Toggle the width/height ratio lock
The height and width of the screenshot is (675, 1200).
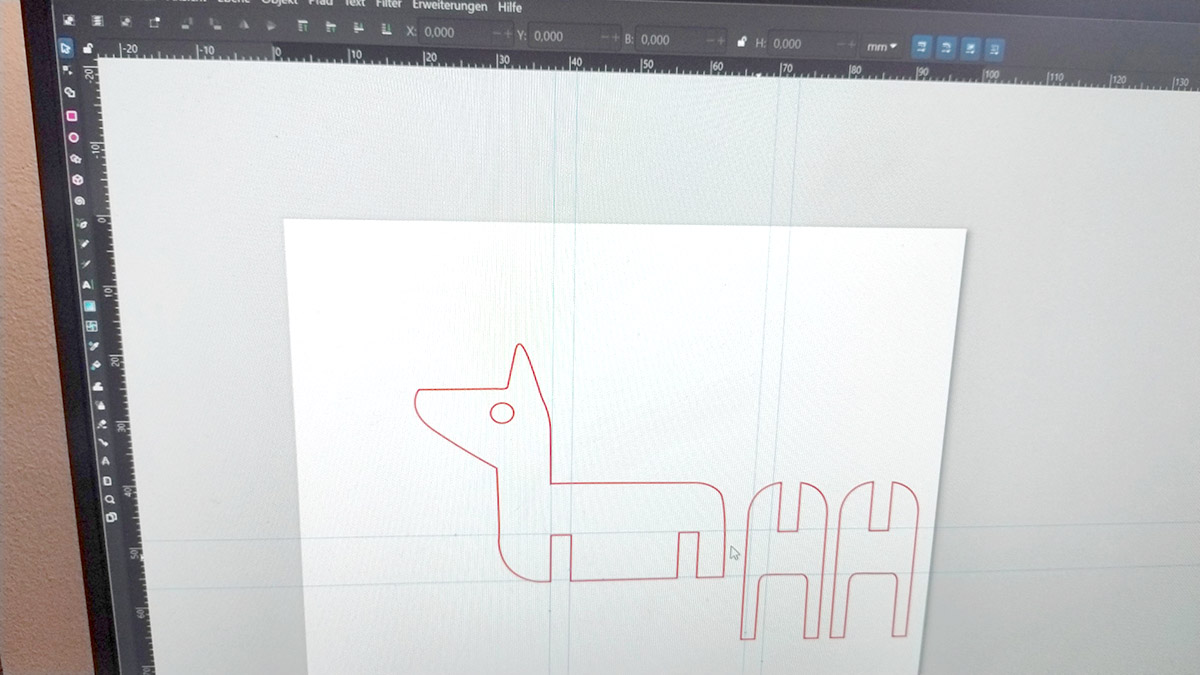click(740, 42)
